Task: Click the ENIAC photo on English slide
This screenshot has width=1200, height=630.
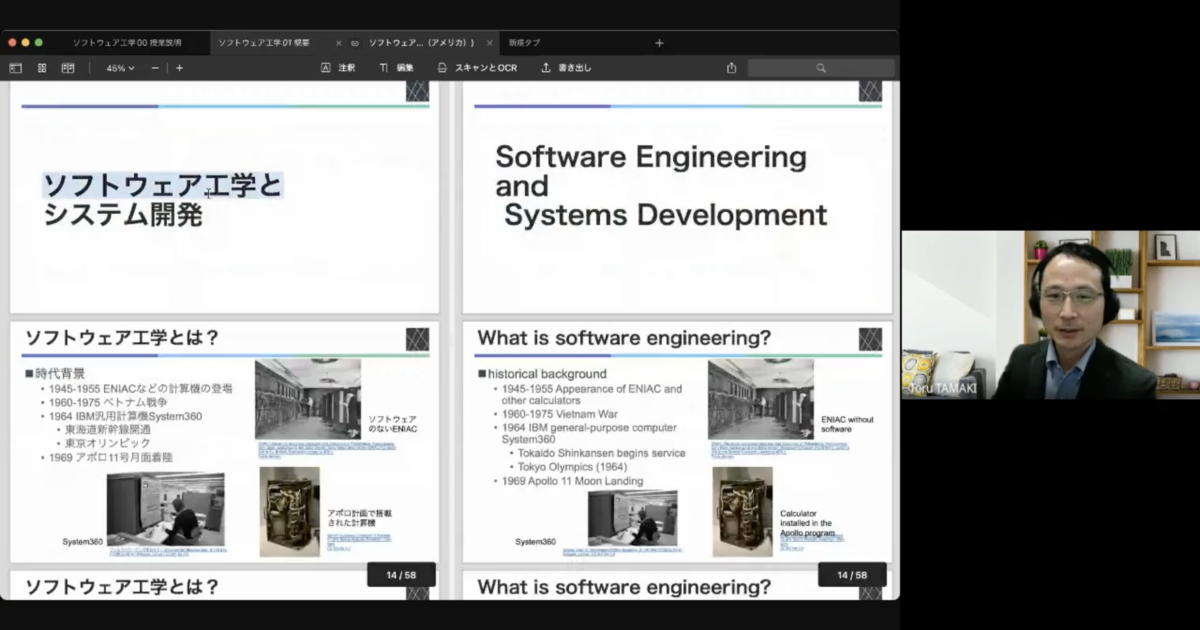Action: coord(760,398)
